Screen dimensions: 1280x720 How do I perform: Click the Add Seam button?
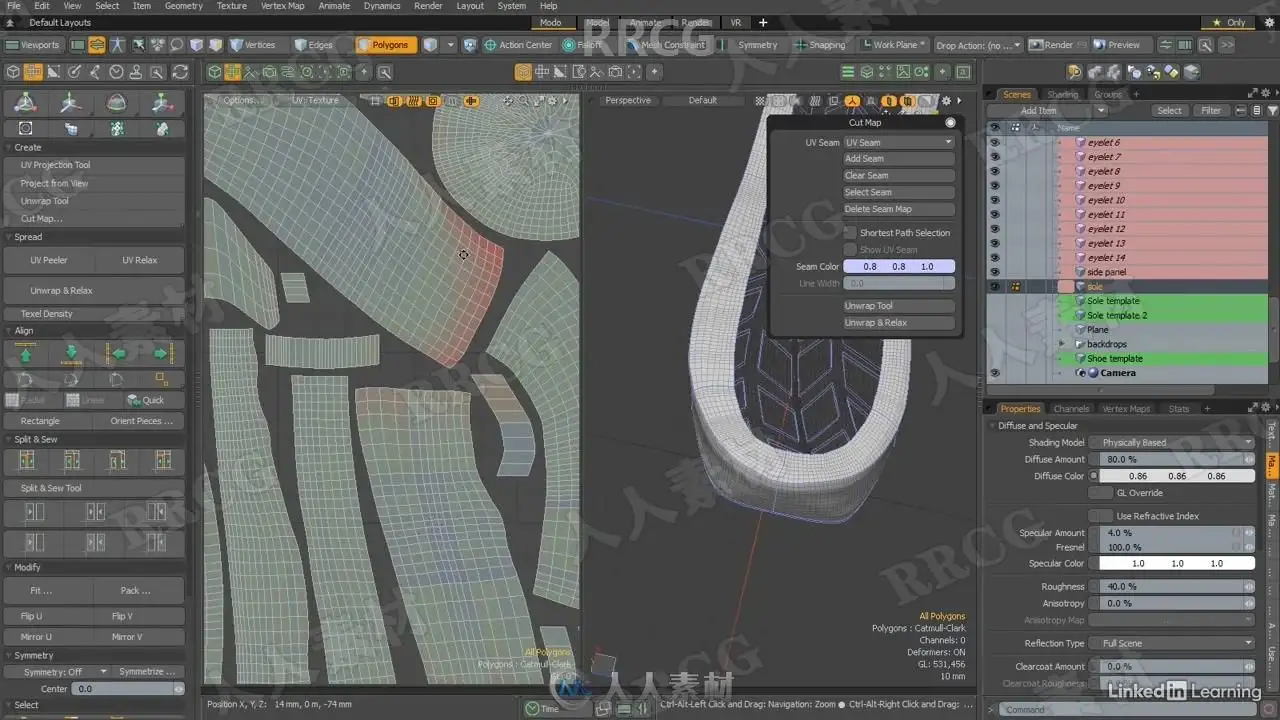tap(899, 159)
